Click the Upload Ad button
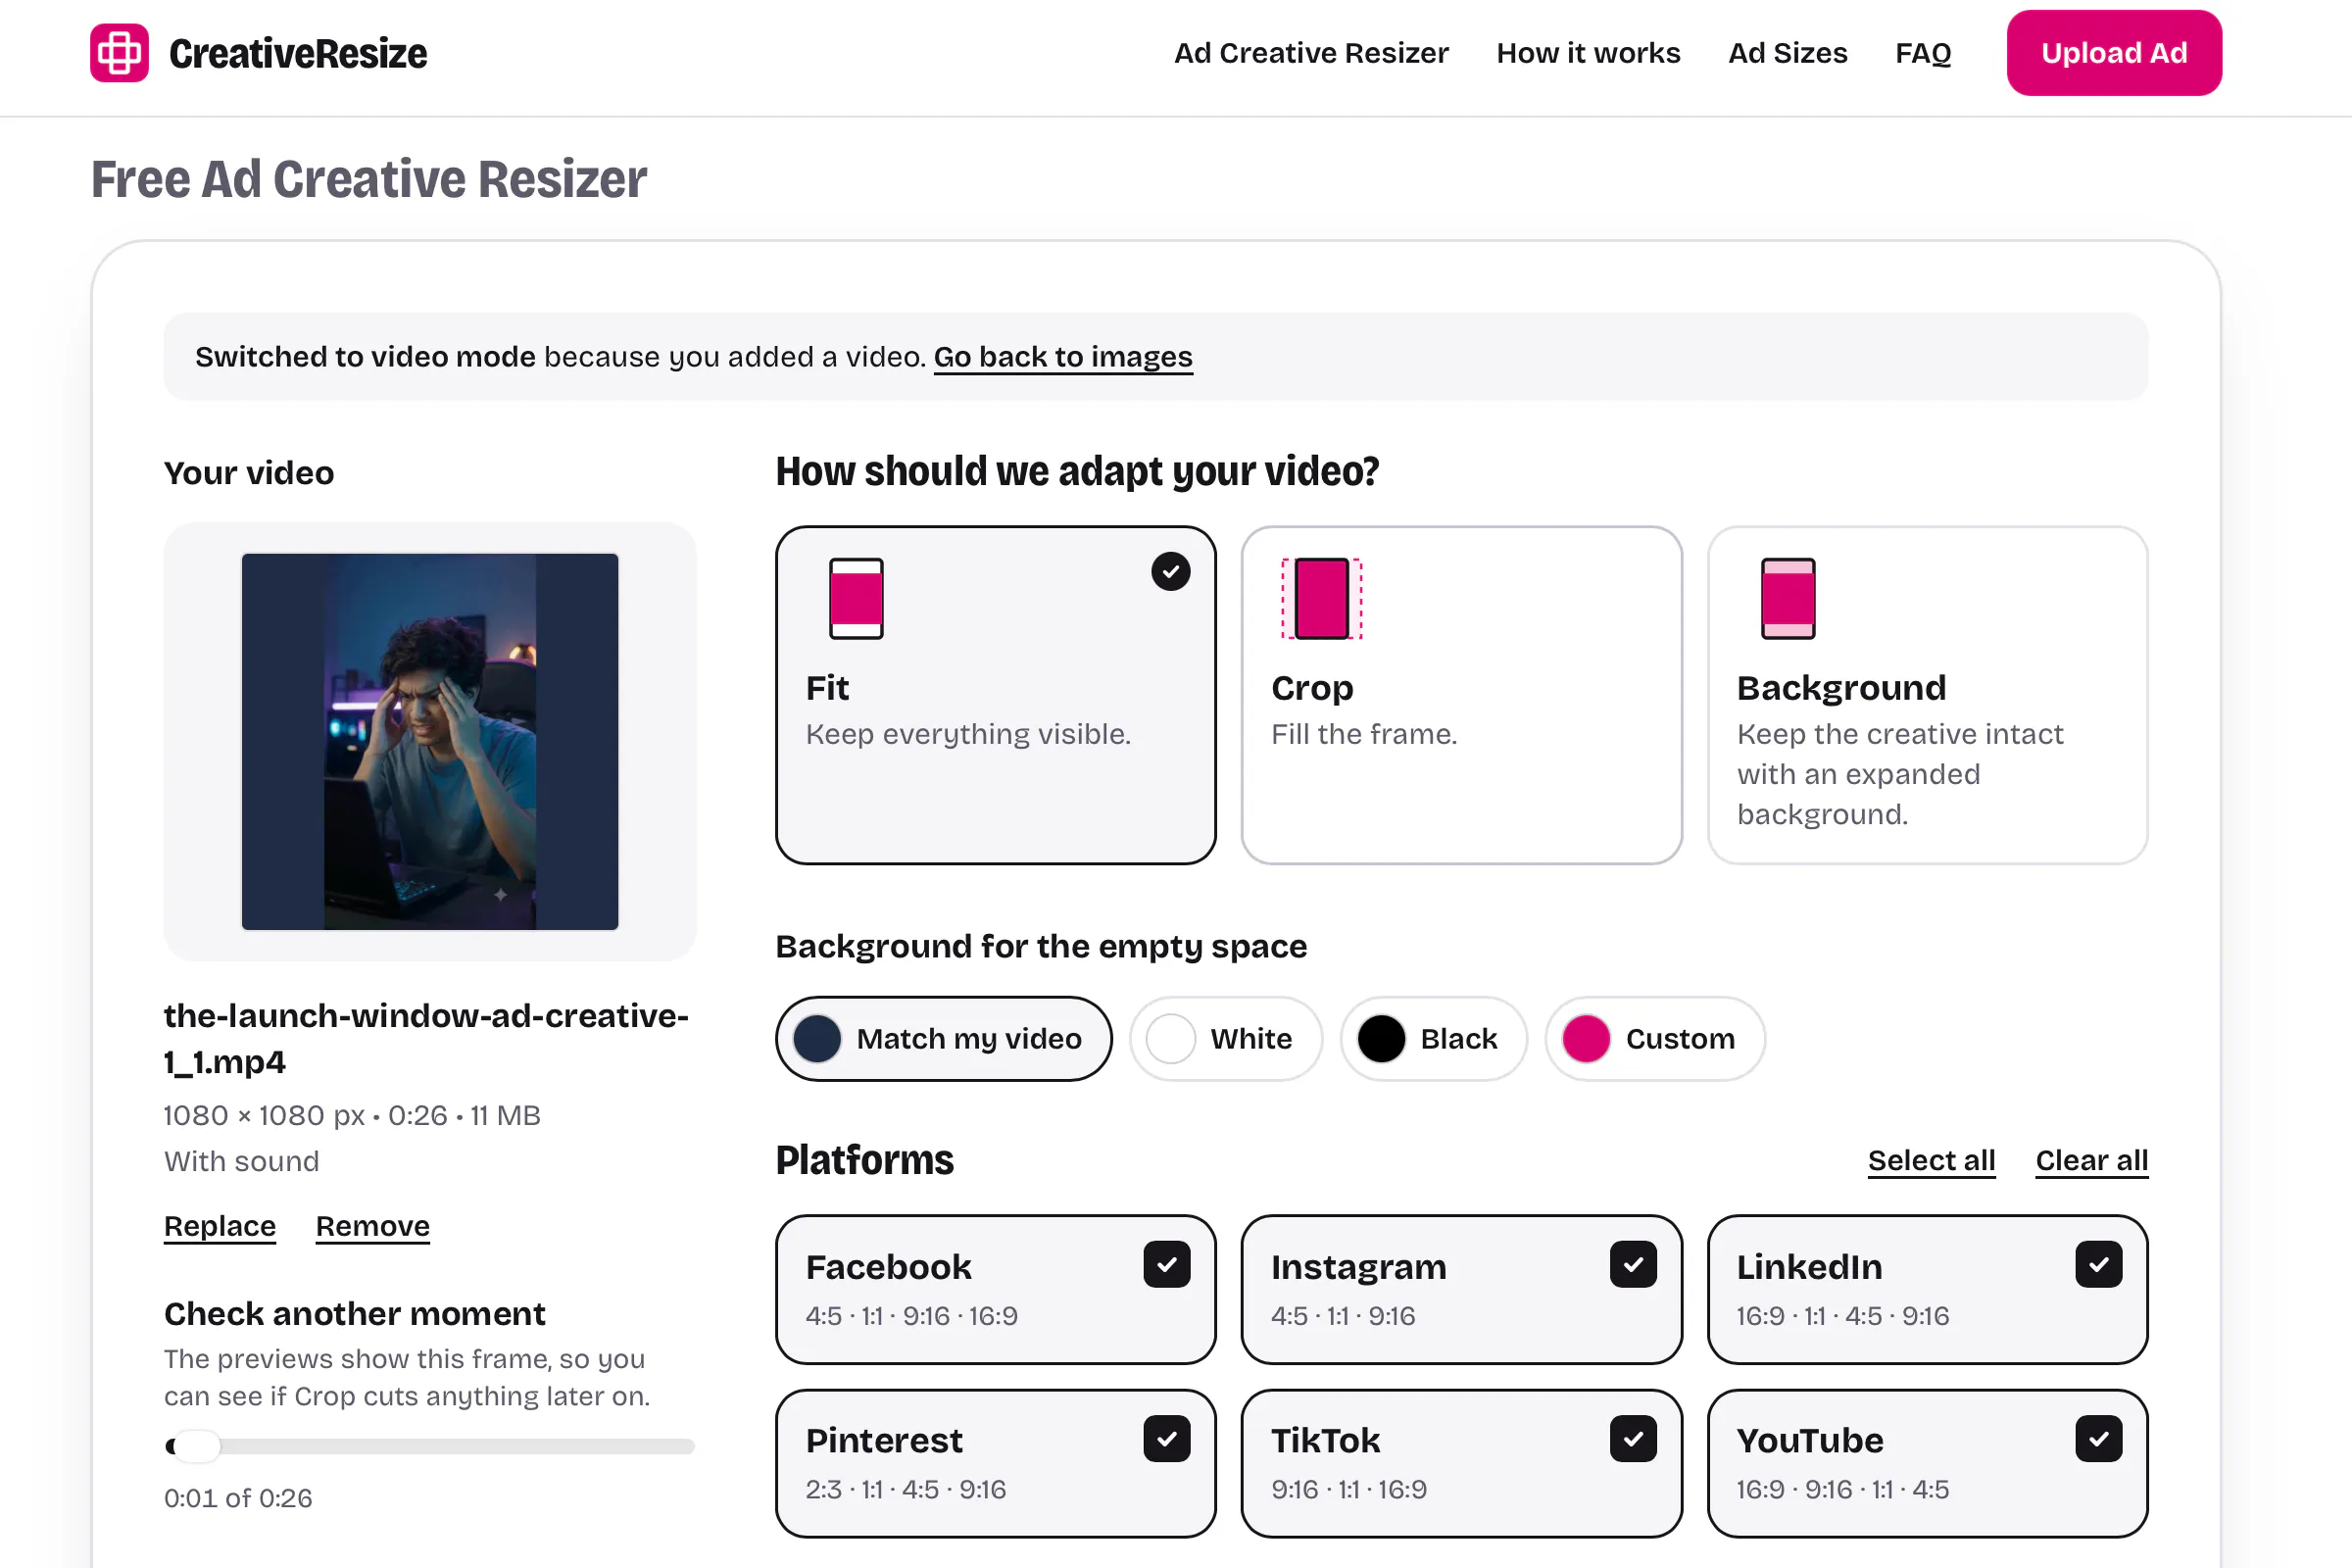Image resolution: width=2352 pixels, height=1568 pixels. pyautogui.click(x=2114, y=53)
